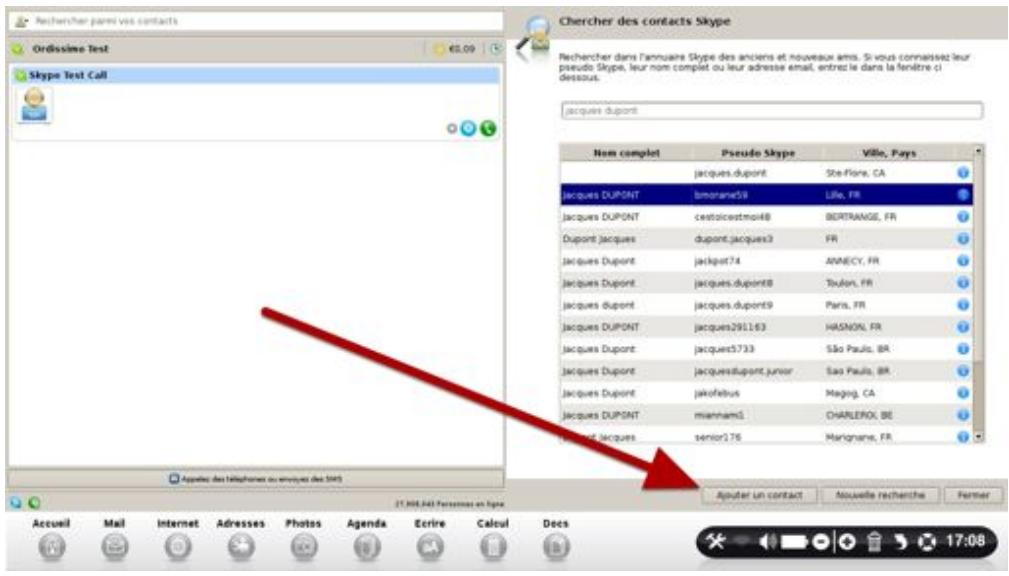Show profile info for jakofebus row
This screenshot has width=1009, height=576.
963,393
